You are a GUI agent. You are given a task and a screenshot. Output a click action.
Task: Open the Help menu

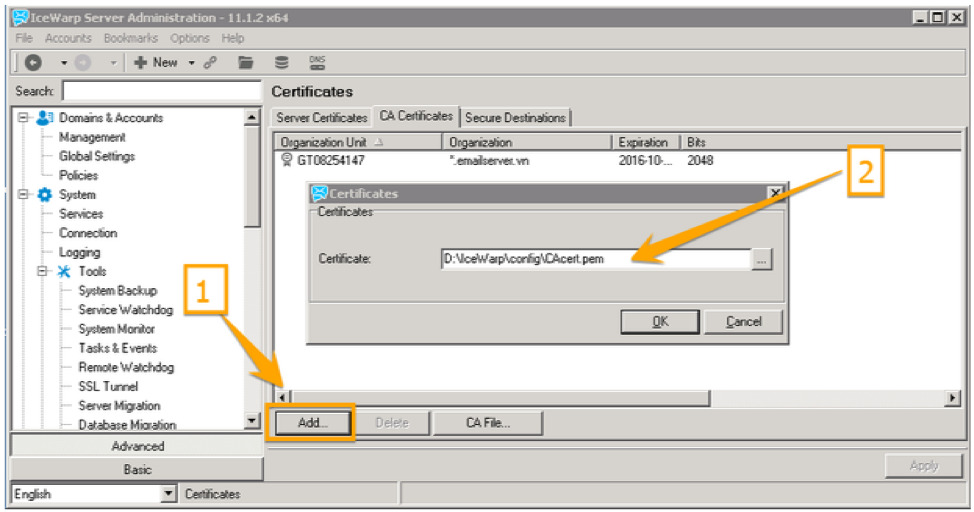tap(232, 38)
